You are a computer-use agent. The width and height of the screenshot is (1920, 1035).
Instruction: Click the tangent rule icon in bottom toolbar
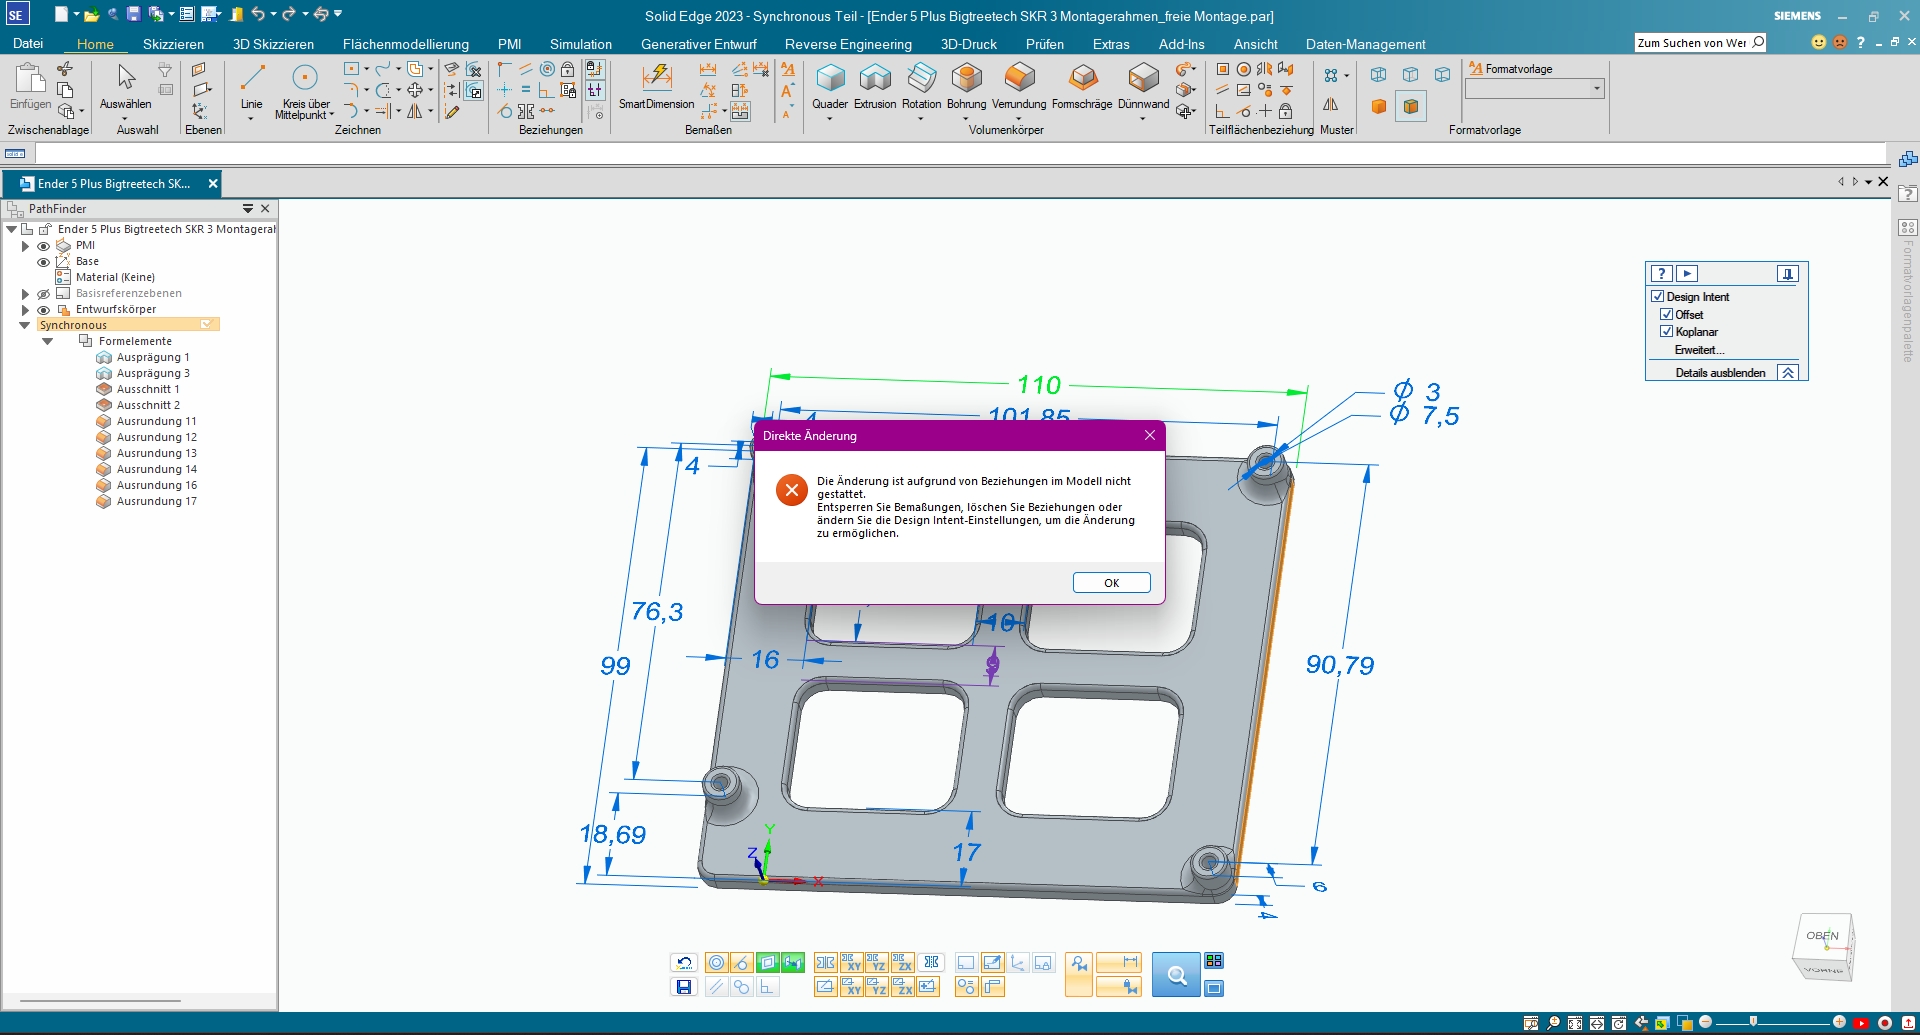(741, 963)
